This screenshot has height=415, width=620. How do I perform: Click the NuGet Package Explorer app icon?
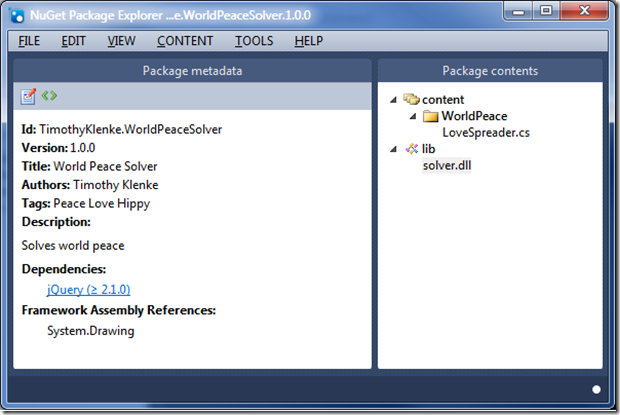pyautogui.click(x=17, y=15)
